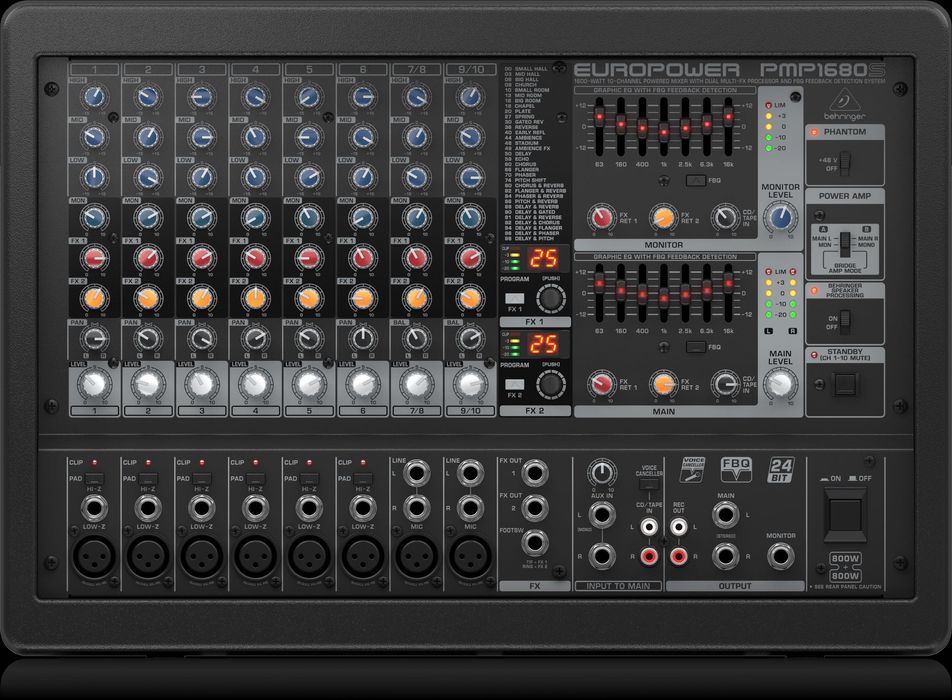Click channel 4 FX 2 orange knob

coord(255,298)
